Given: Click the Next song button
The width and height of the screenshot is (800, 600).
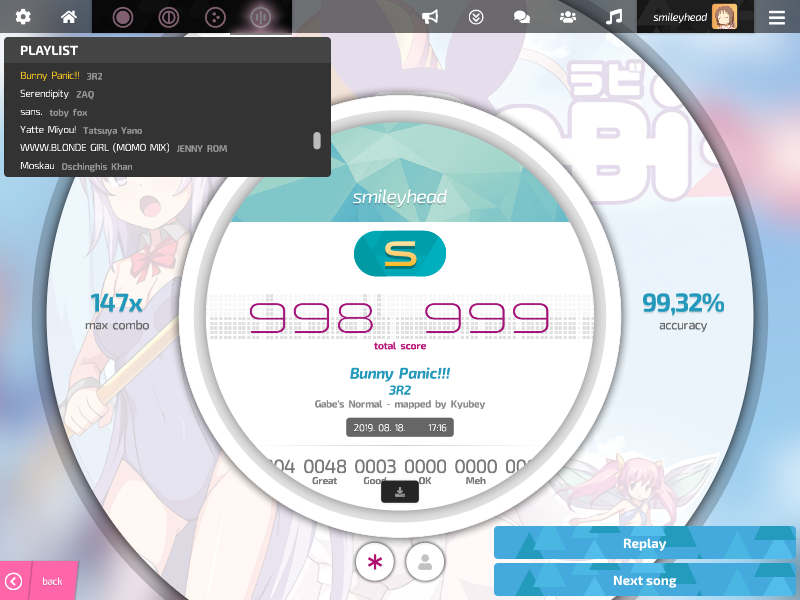Looking at the screenshot, I should (x=644, y=580).
